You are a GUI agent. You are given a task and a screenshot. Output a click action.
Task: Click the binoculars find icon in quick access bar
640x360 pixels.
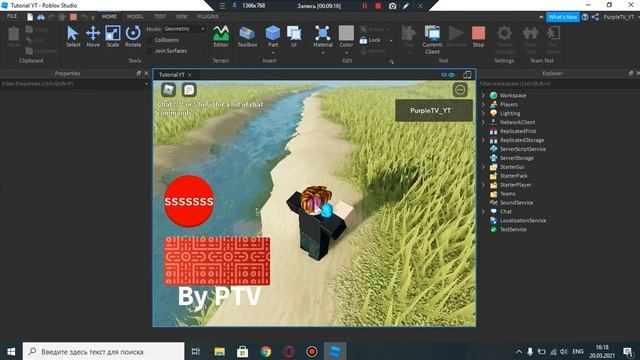[x=41, y=17]
